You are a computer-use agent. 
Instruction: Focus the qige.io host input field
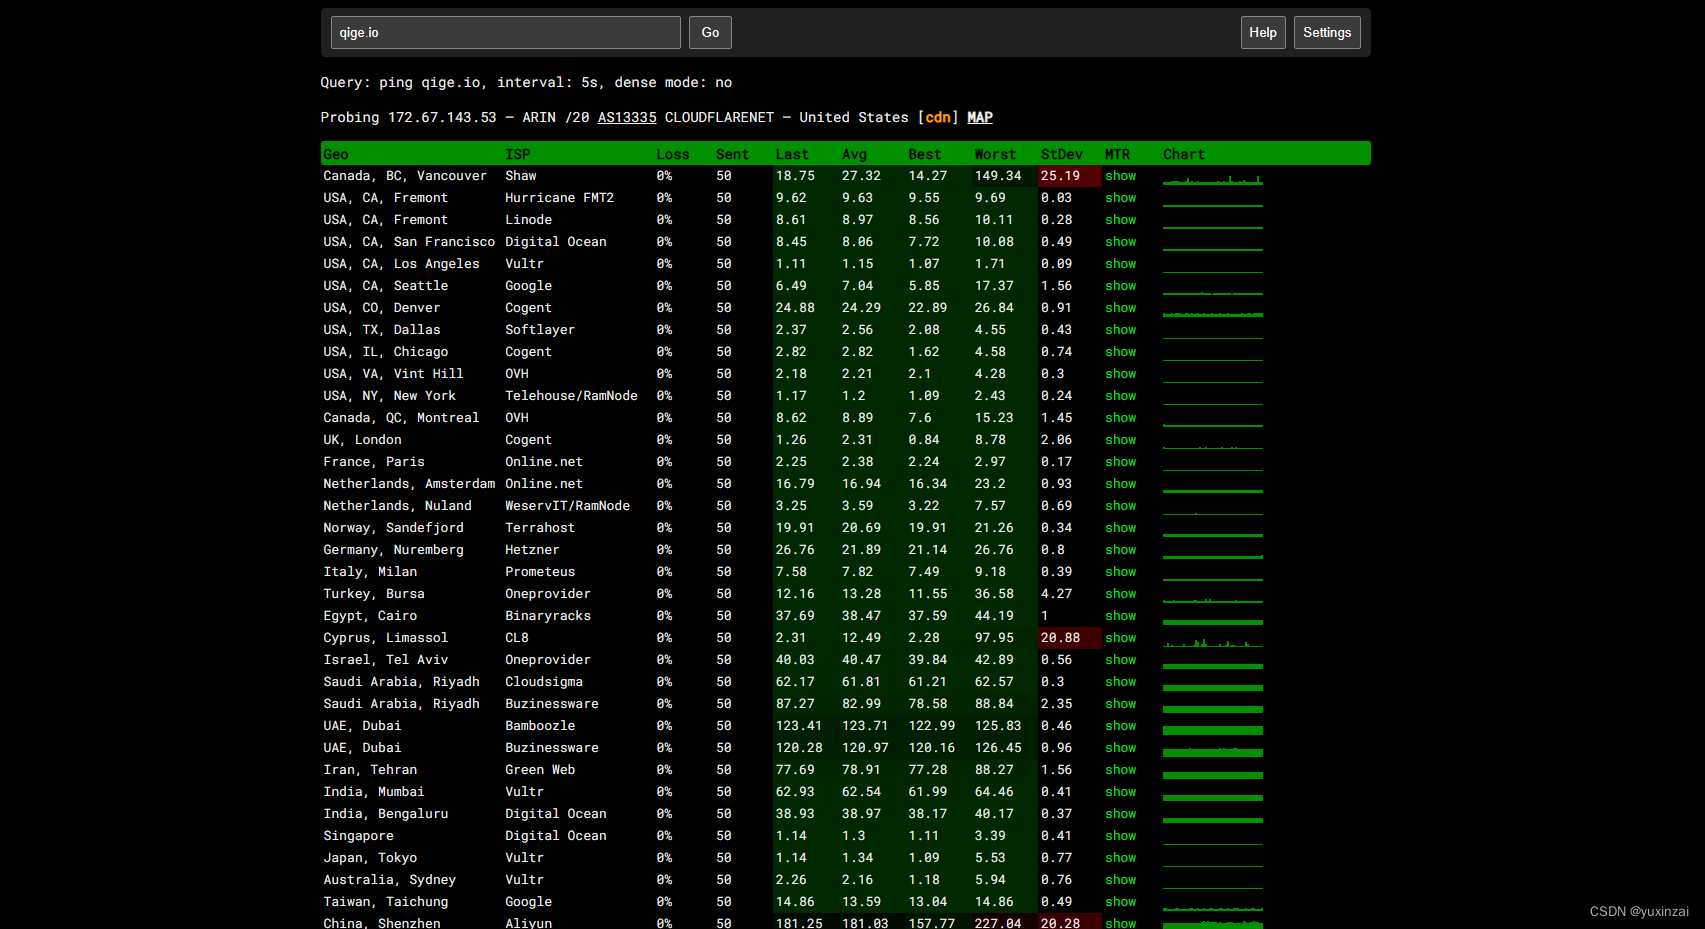(x=506, y=33)
